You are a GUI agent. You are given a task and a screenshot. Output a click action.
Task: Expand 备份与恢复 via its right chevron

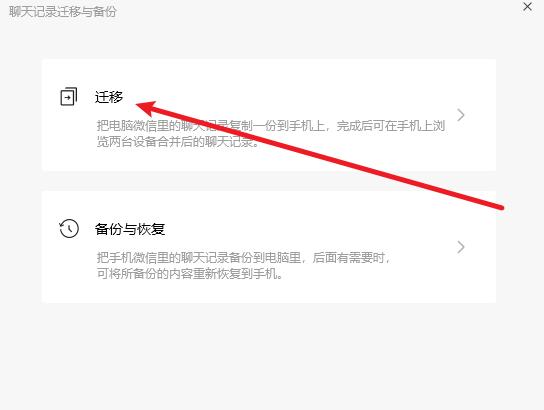tap(461, 247)
